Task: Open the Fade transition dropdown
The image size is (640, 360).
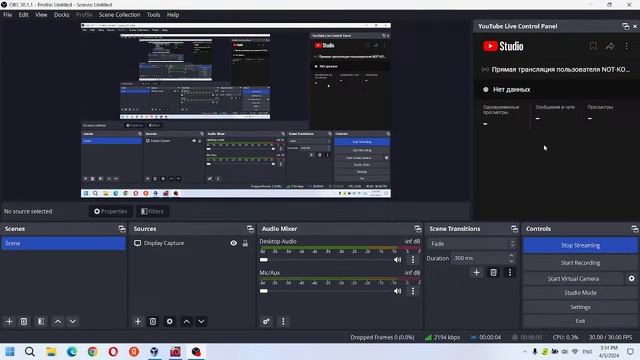Action: coord(471,244)
